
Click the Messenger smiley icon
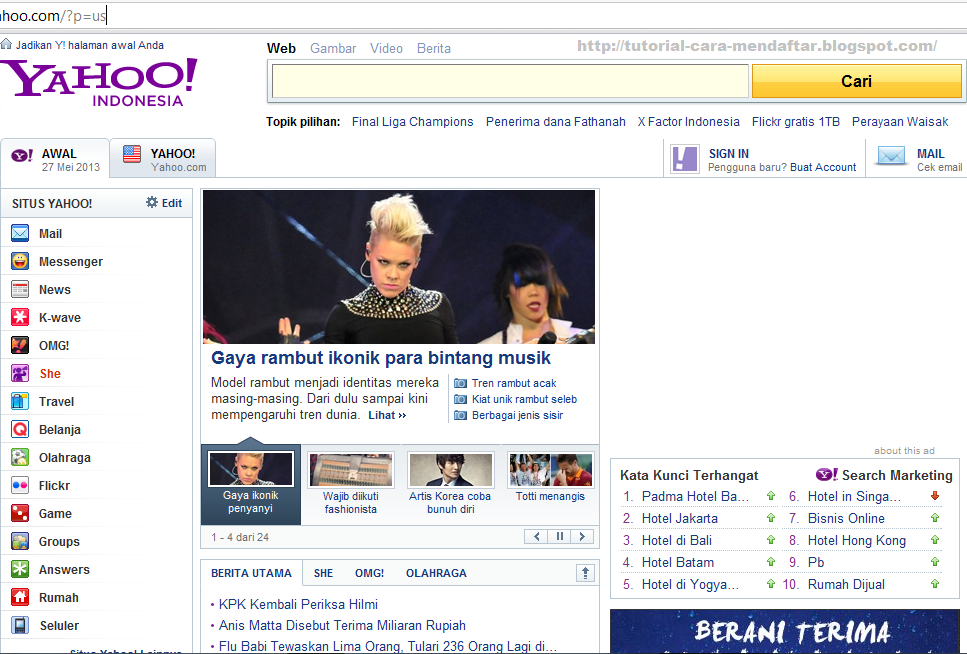click(20, 261)
